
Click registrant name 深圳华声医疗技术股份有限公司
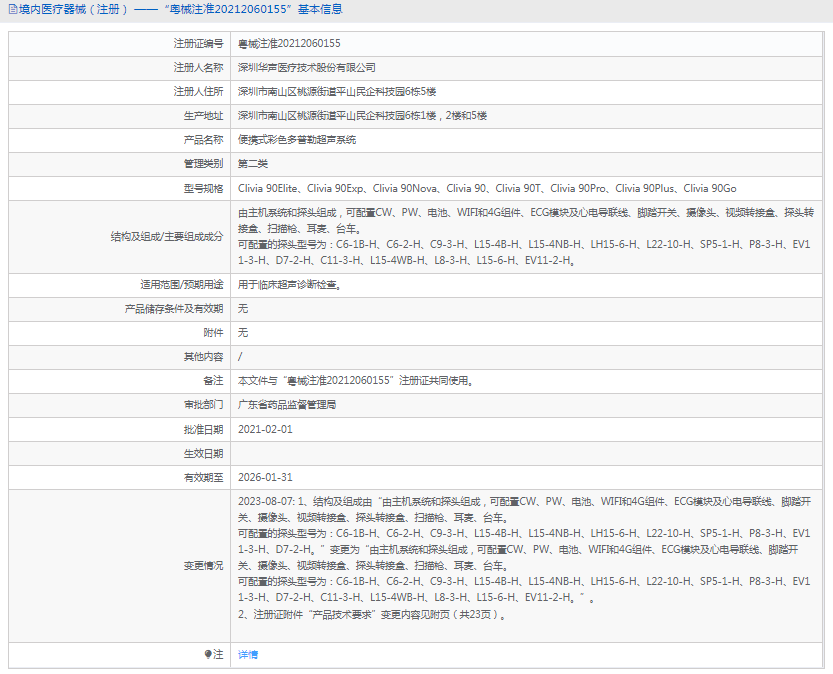307,67
